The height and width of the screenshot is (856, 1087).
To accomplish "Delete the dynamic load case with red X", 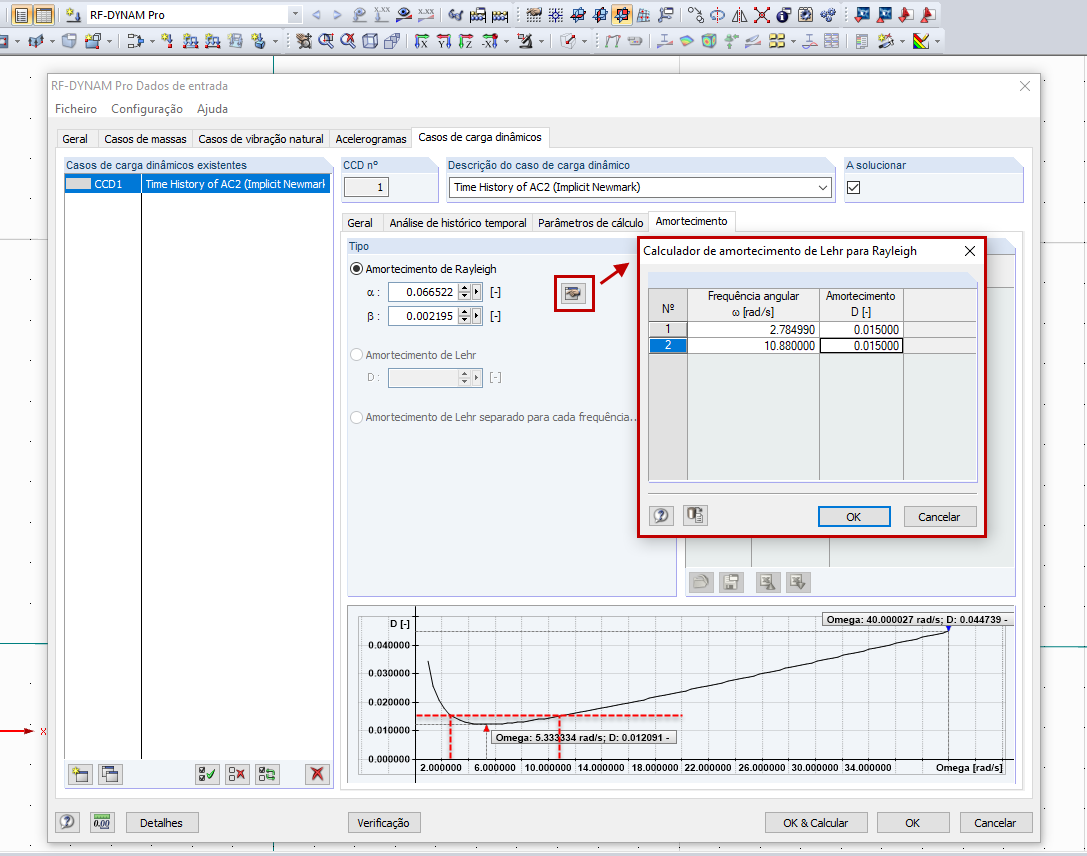I will click(317, 774).
